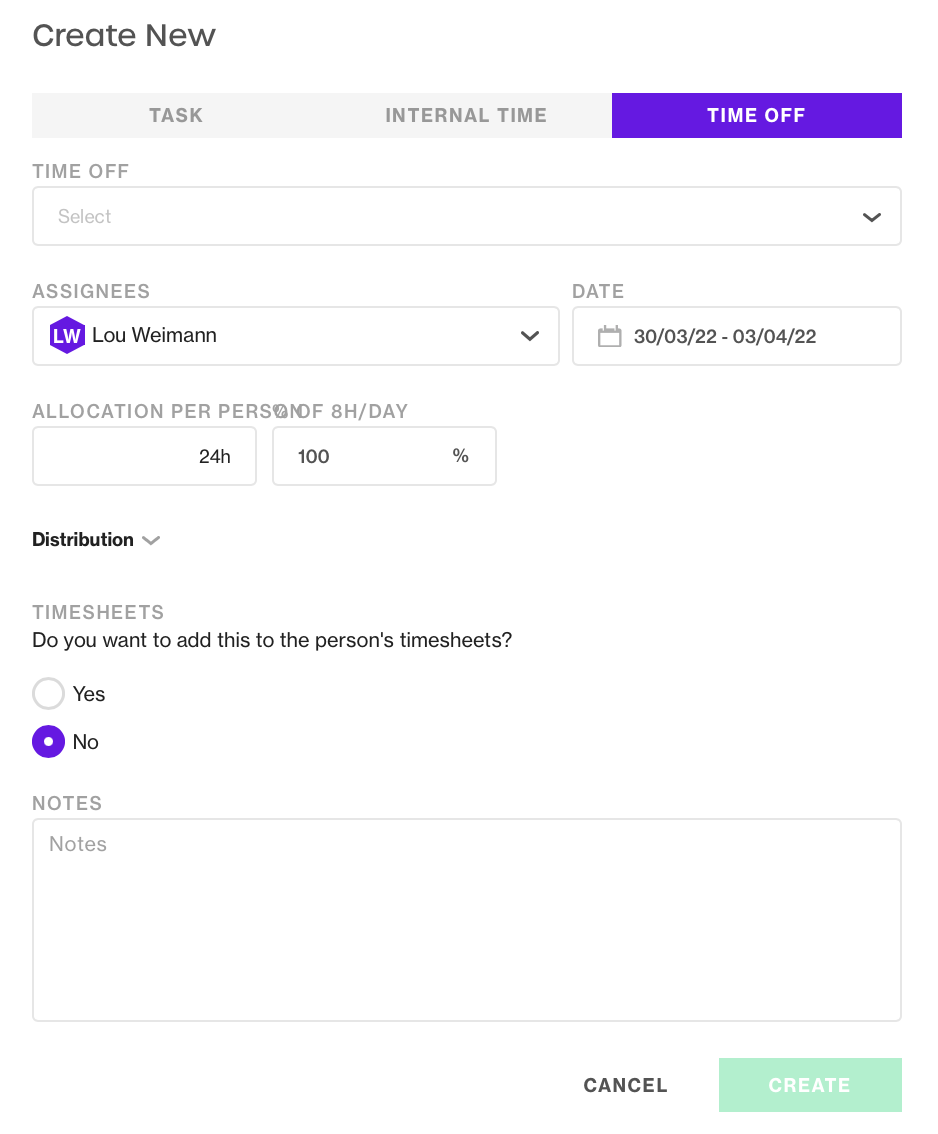This screenshot has height=1134, width=938.
Task: Click the Time Off select chevron arrow
Action: tap(871, 217)
